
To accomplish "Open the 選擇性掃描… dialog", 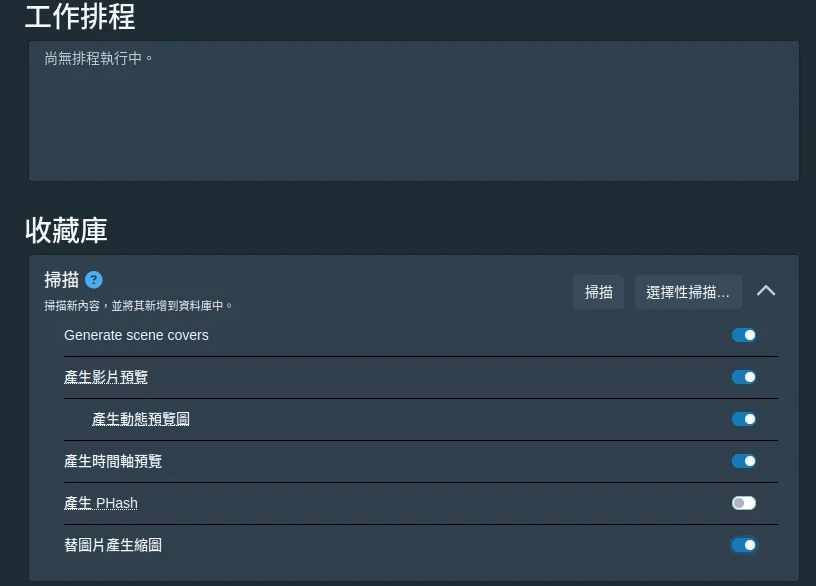I will click(x=688, y=292).
